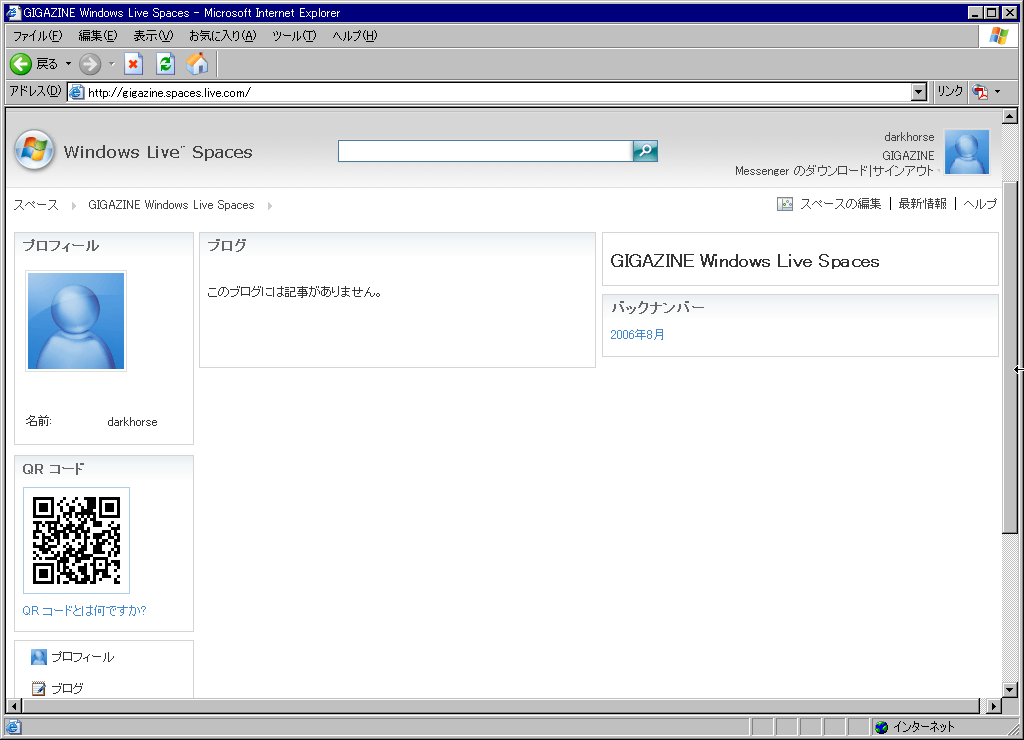Click the リンク toolbar label
Screen dimensions: 1024x740
tap(950, 91)
